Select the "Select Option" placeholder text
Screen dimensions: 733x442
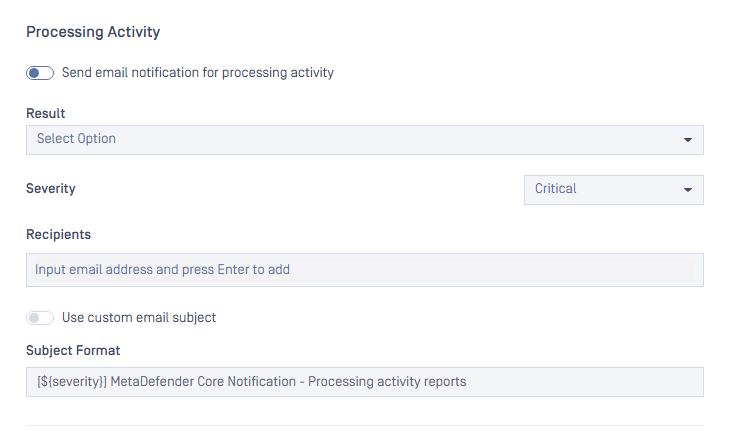(x=76, y=139)
